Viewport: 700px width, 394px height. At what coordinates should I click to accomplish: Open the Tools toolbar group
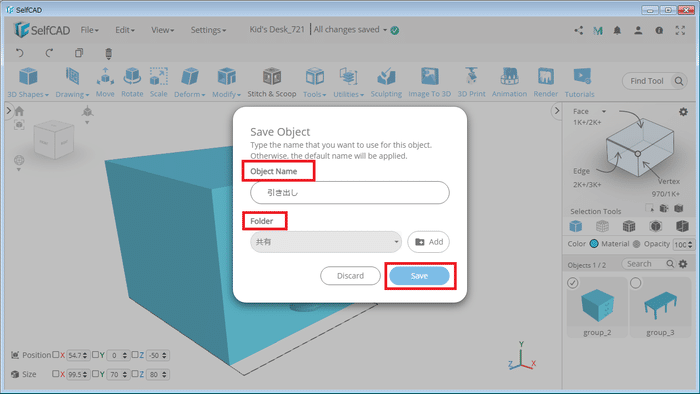point(315,83)
